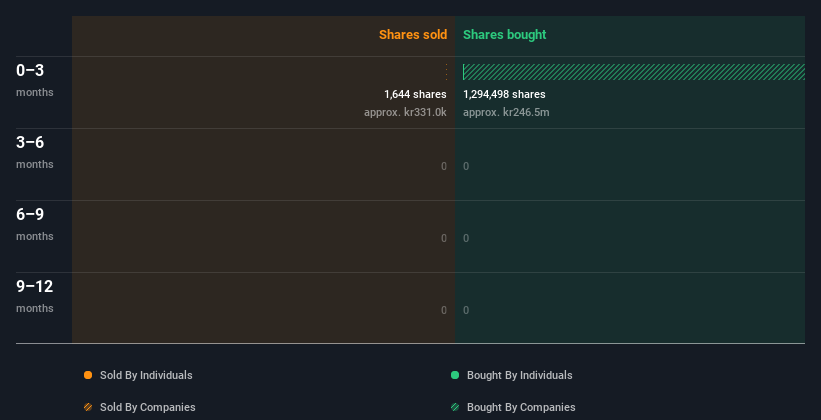Click the green Bought By Individuals legend dot
821x420 pixels.
click(455, 375)
